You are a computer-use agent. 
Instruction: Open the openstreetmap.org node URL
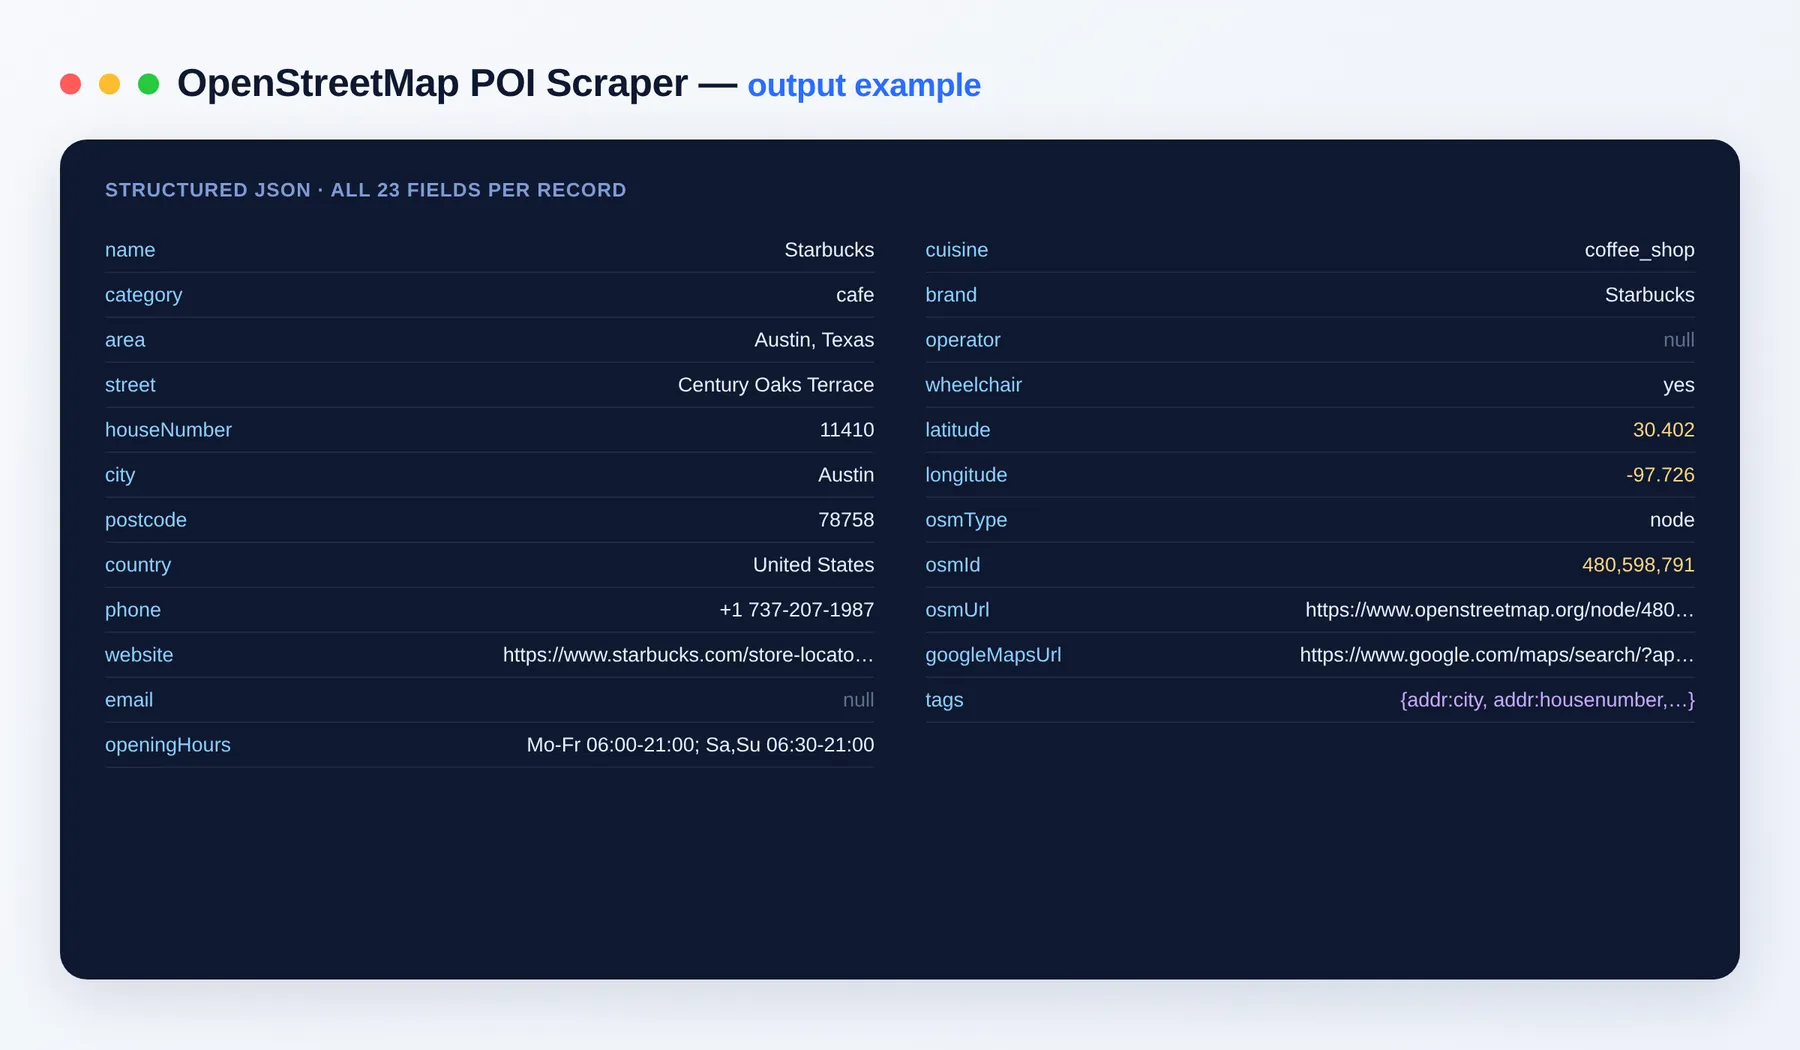[x=1500, y=610]
